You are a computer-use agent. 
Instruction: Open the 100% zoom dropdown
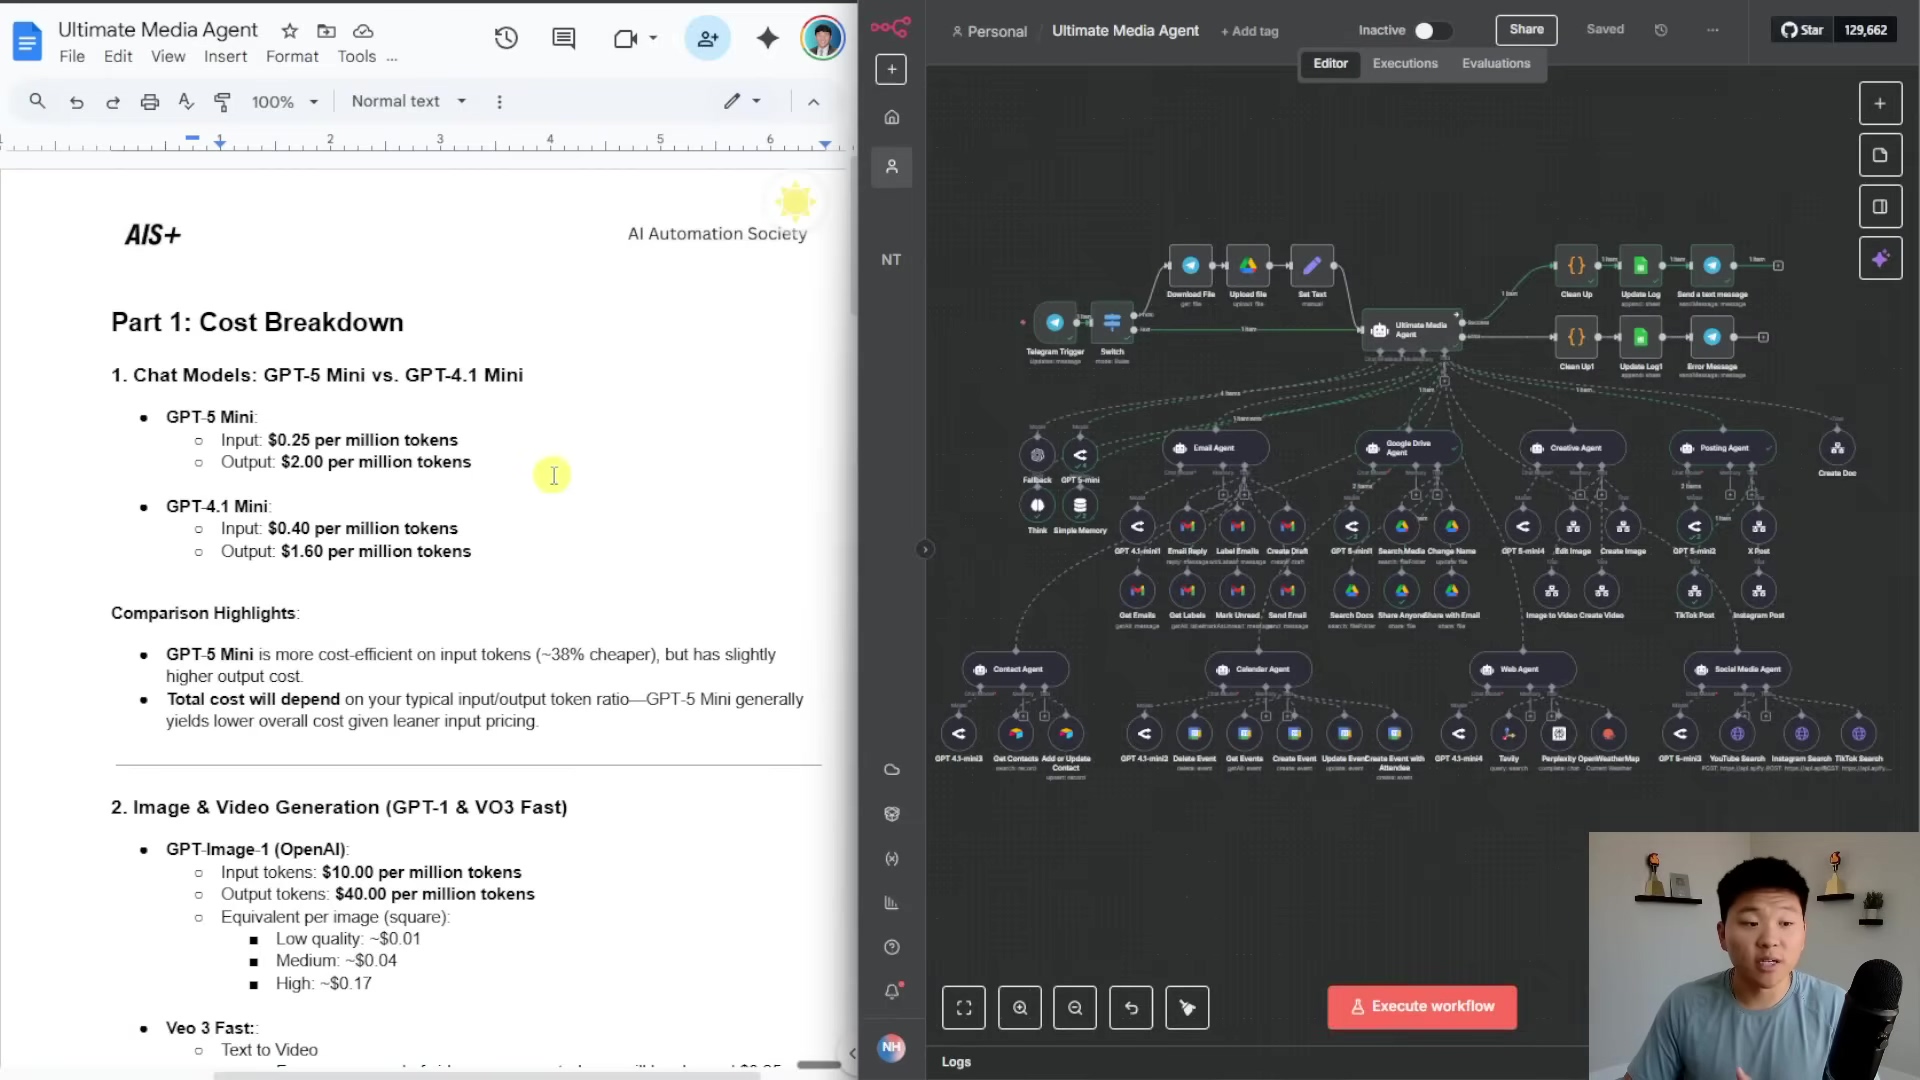285,102
